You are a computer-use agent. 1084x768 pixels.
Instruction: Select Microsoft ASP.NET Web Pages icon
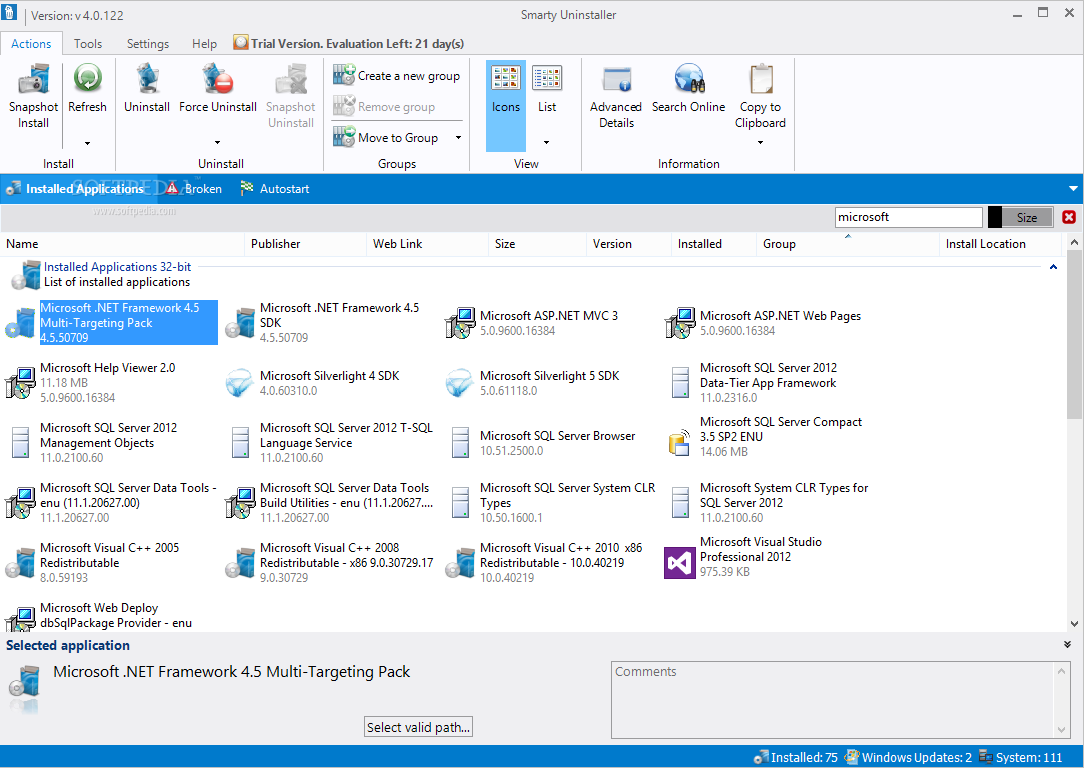pyautogui.click(x=680, y=323)
